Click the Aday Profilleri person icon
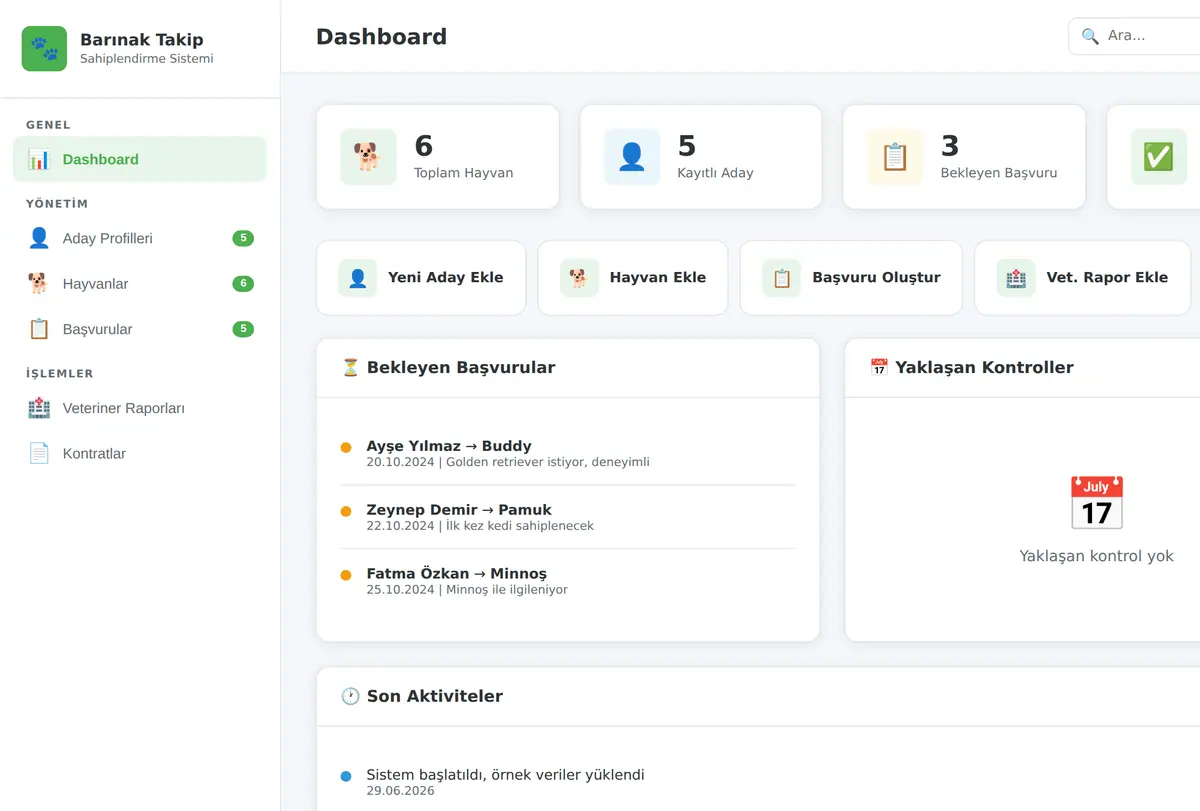This screenshot has height=811, width=1200. pyautogui.click(x=39, y=238)
